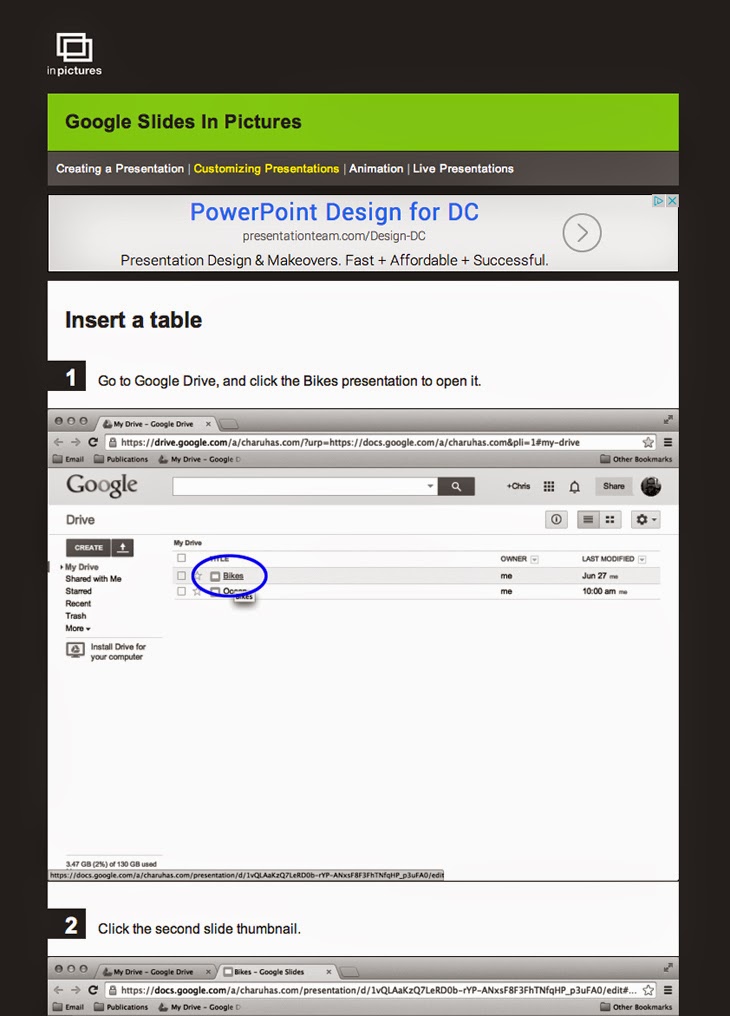The height and width of the screenshot is (1016, 730).
Task: Select the My Drive - Google Drive tab
Action: pos(153,424)
